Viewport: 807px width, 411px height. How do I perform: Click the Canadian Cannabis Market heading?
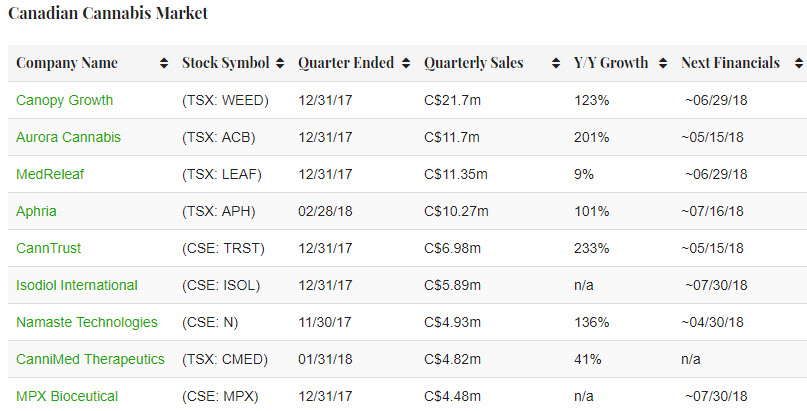coord(108,15)
